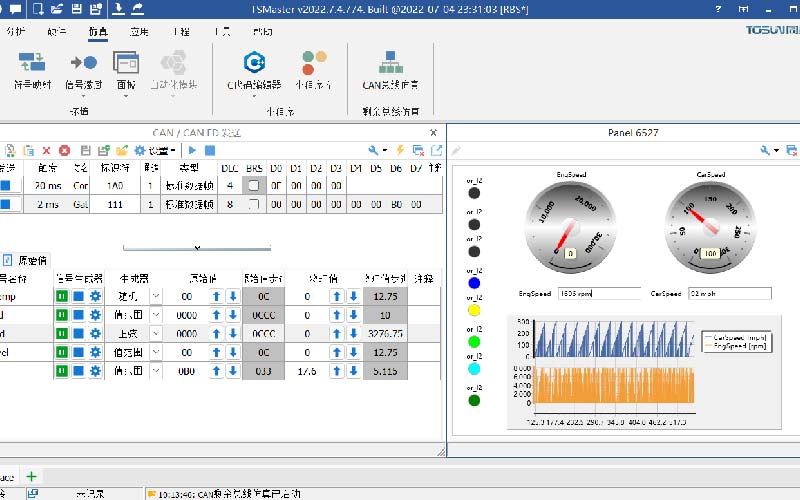Image resolution: width=800 pixels, height=500 pixels.
Task: Click the yellow indicator LED in panel
Action: [474, 311]
